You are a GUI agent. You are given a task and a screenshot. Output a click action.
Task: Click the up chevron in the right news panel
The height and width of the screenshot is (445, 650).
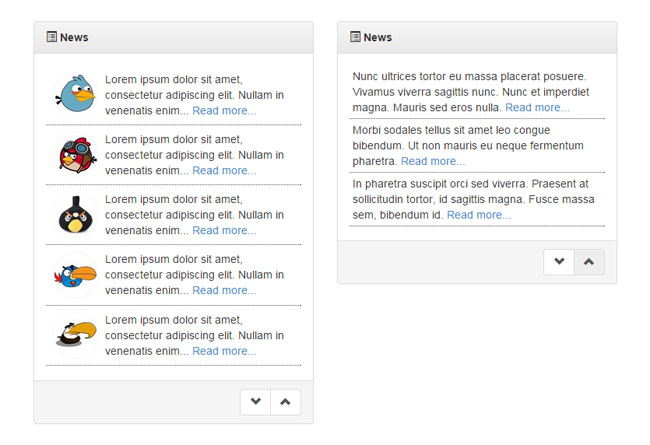pyautogui.click(x=589, y=262)
